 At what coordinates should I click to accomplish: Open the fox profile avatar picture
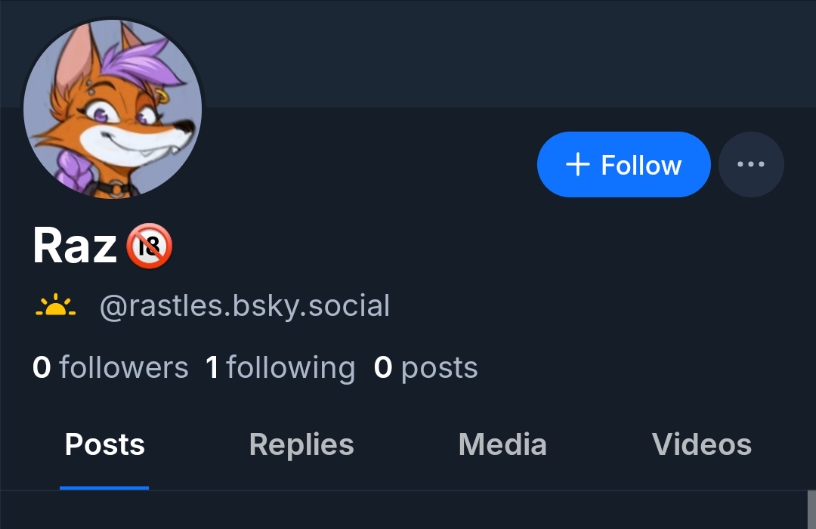tap(112, 109)
